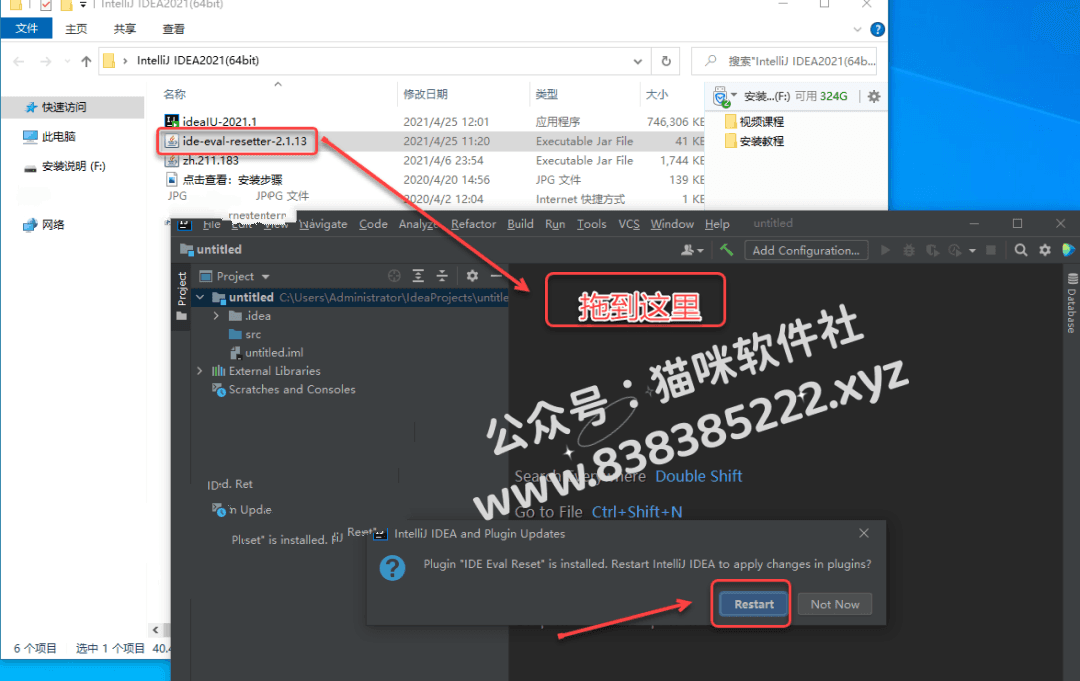Click the Debug bug icon in toolbar

tap(909, 250)
